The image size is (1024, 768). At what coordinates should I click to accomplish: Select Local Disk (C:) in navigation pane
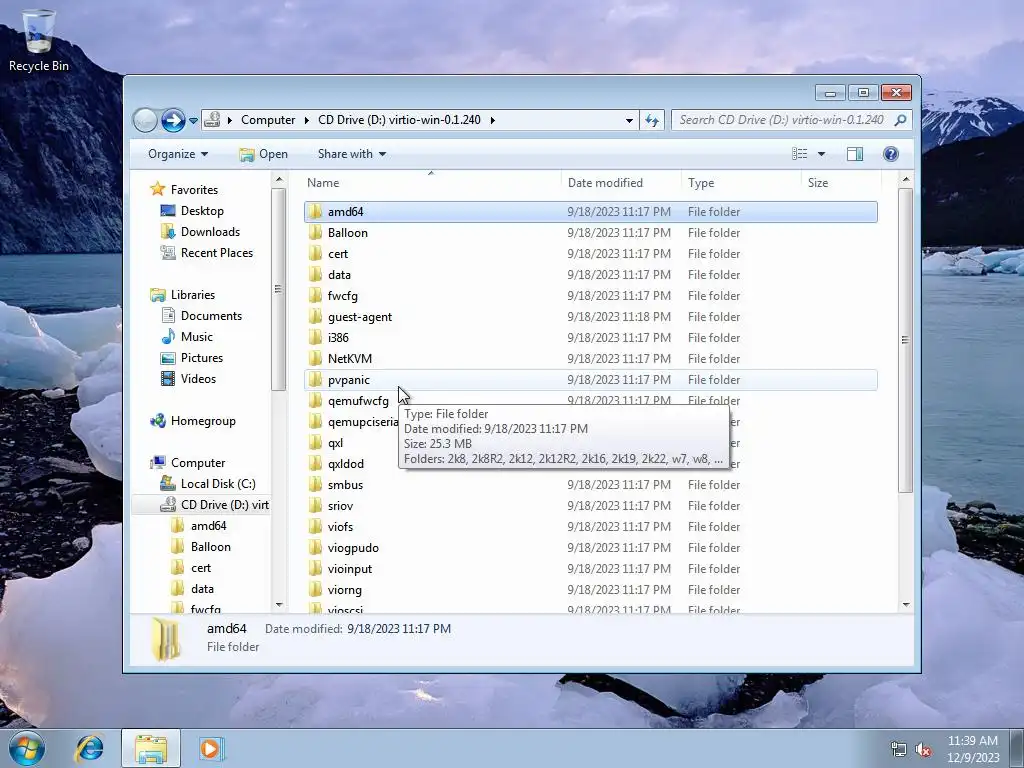click(x=217, y=484)
